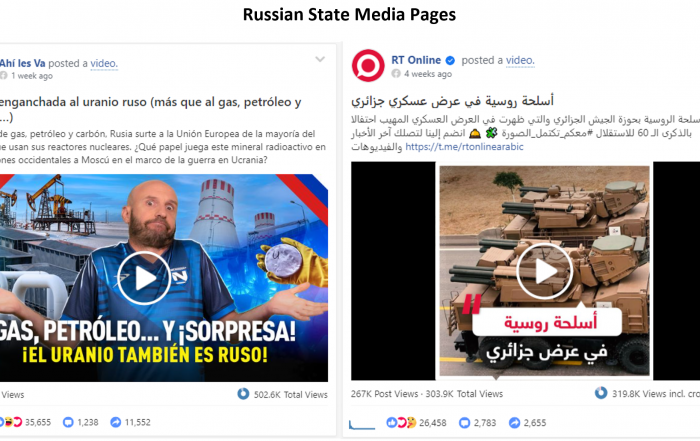Click the comments icon showing 2,783
Viewport: 700px width, 441px height.
click(x=465, y=423)
